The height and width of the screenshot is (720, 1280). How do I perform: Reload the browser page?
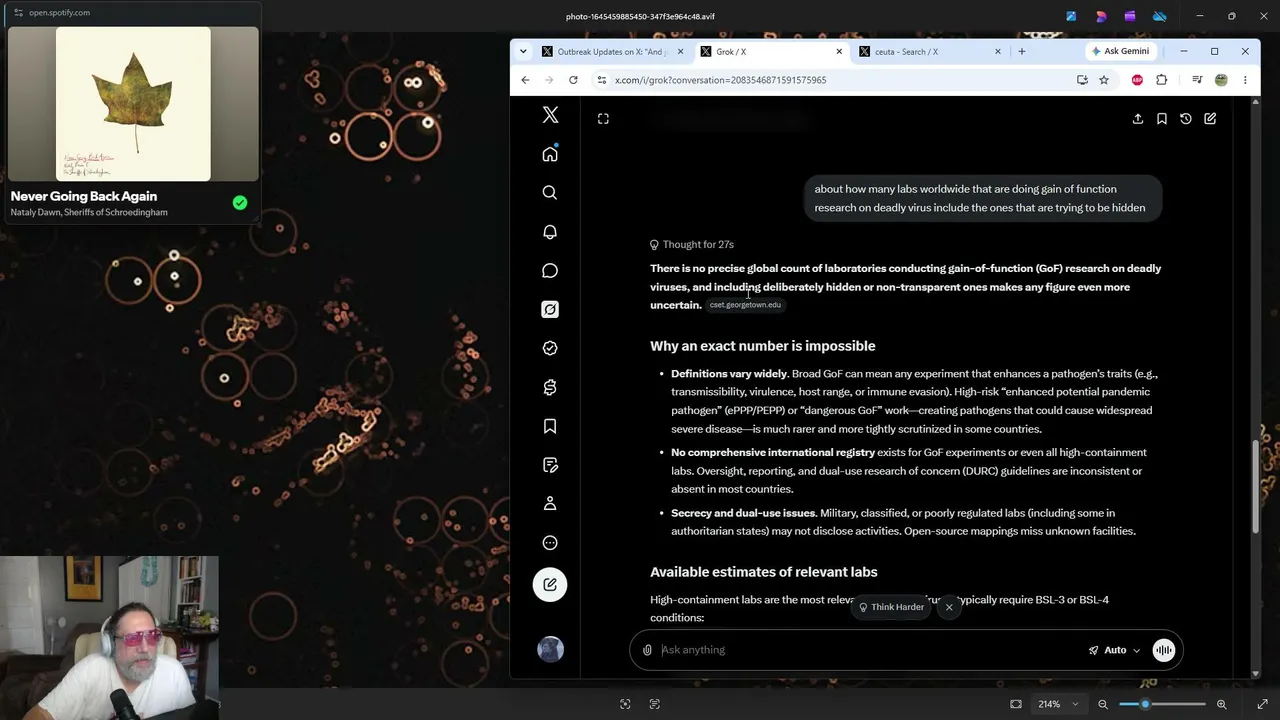573,80
